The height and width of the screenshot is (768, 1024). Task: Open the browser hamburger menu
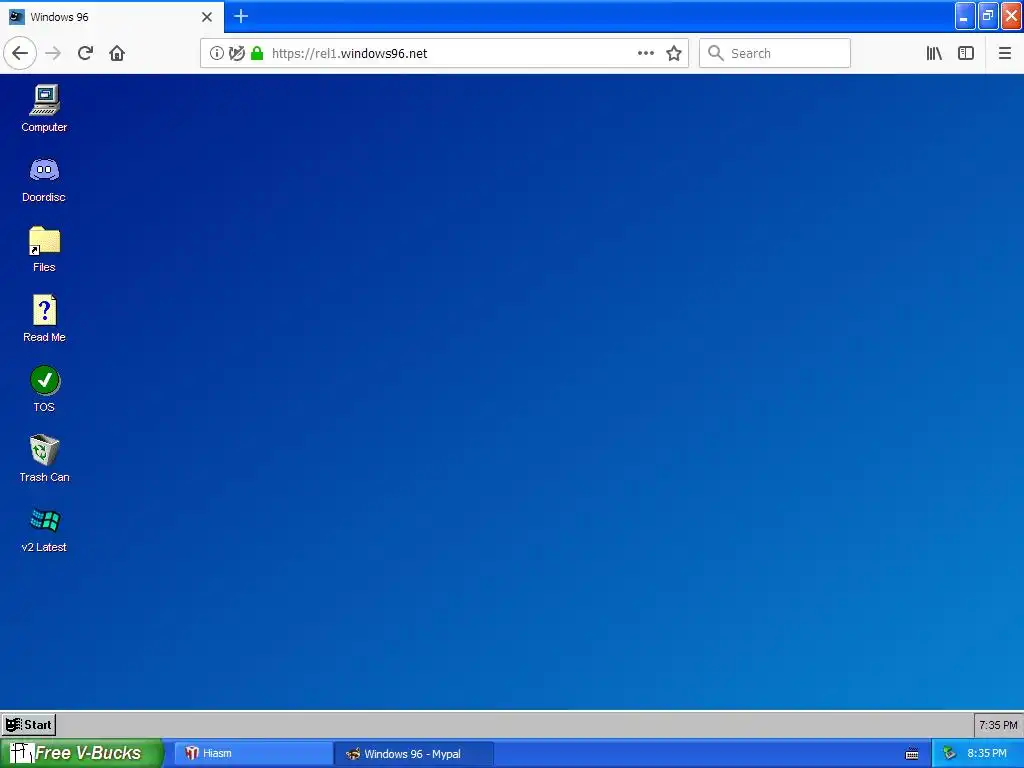pyautogui.click(x=1005, y=54)
